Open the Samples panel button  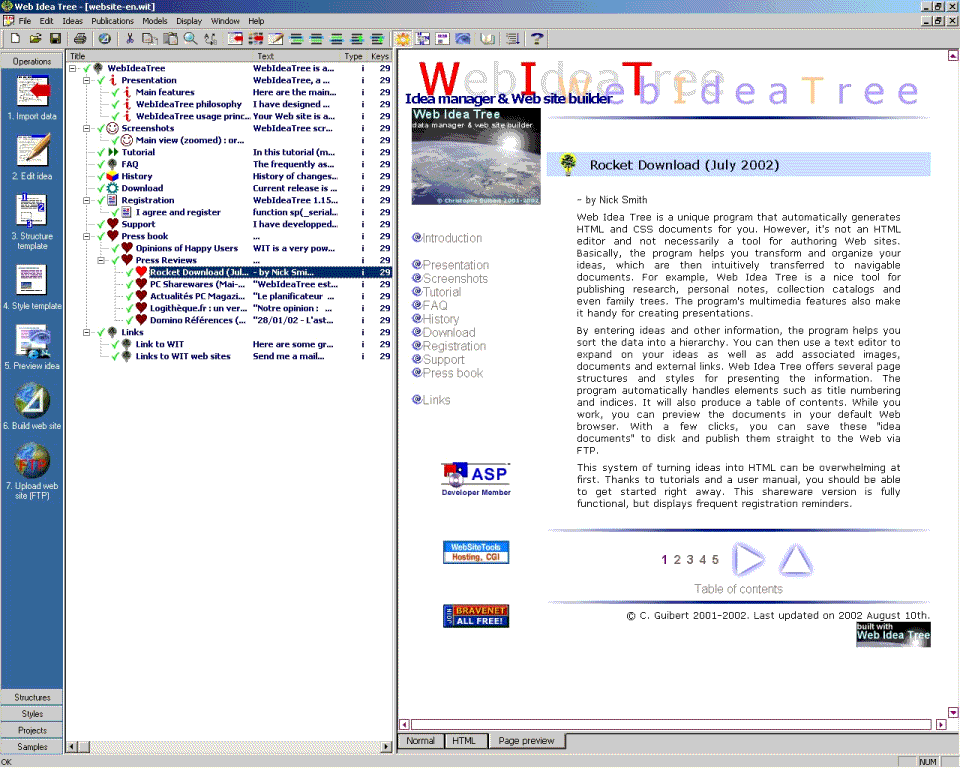click(32, 747)
